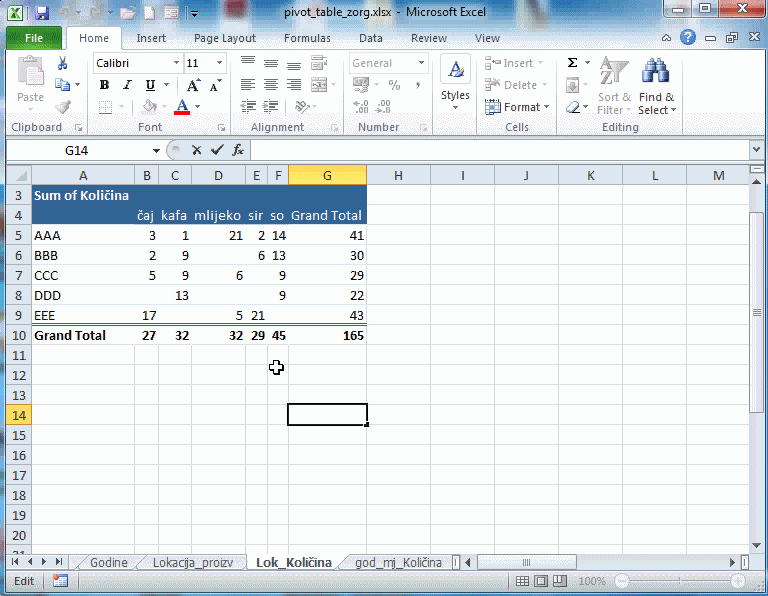Screen dimensions: 768x596
Task: Expand the font size dropdown
Action: pos(219,63)
